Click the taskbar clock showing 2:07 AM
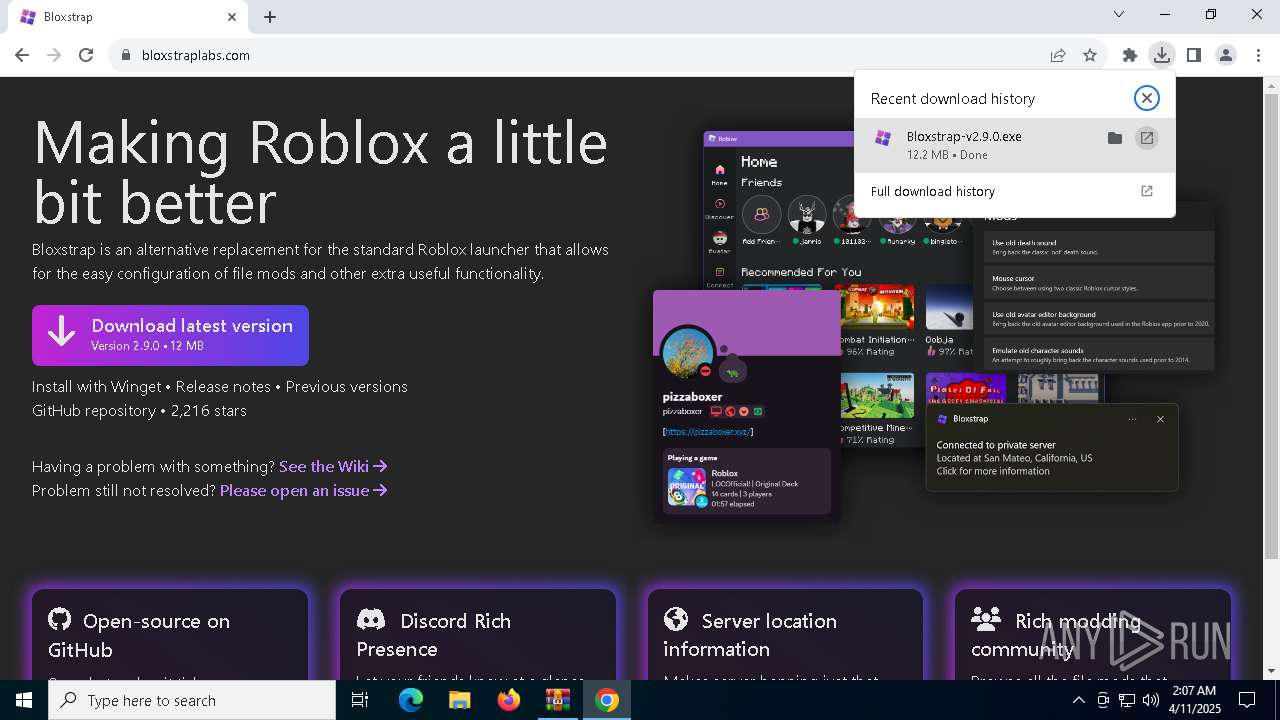The height and width of the screenshot is (720, 1280). click(1194, 700)
